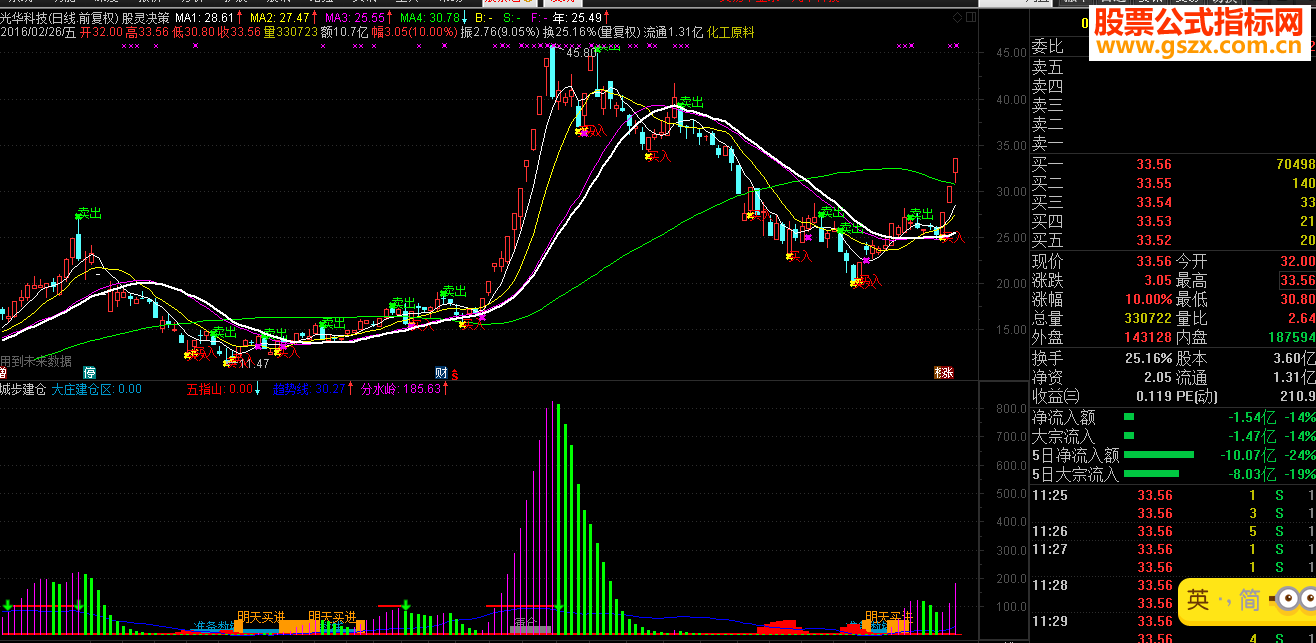Click the 外盘 value 143128

(x=1149, y=337)
